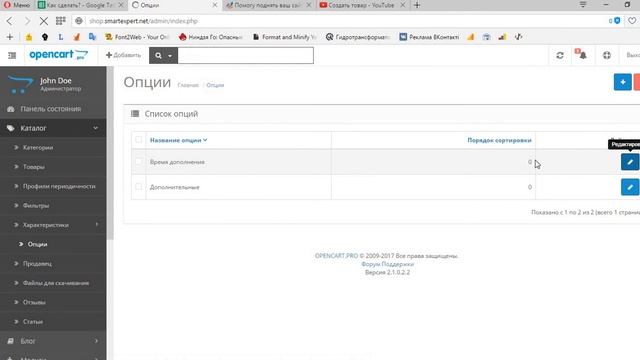
Task: Check the Время дополнения row checkbox
Action: coord(138,162)
